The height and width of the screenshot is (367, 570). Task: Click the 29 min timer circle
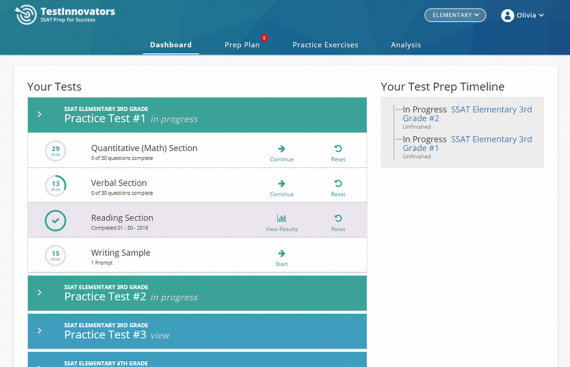pos(55,150)
